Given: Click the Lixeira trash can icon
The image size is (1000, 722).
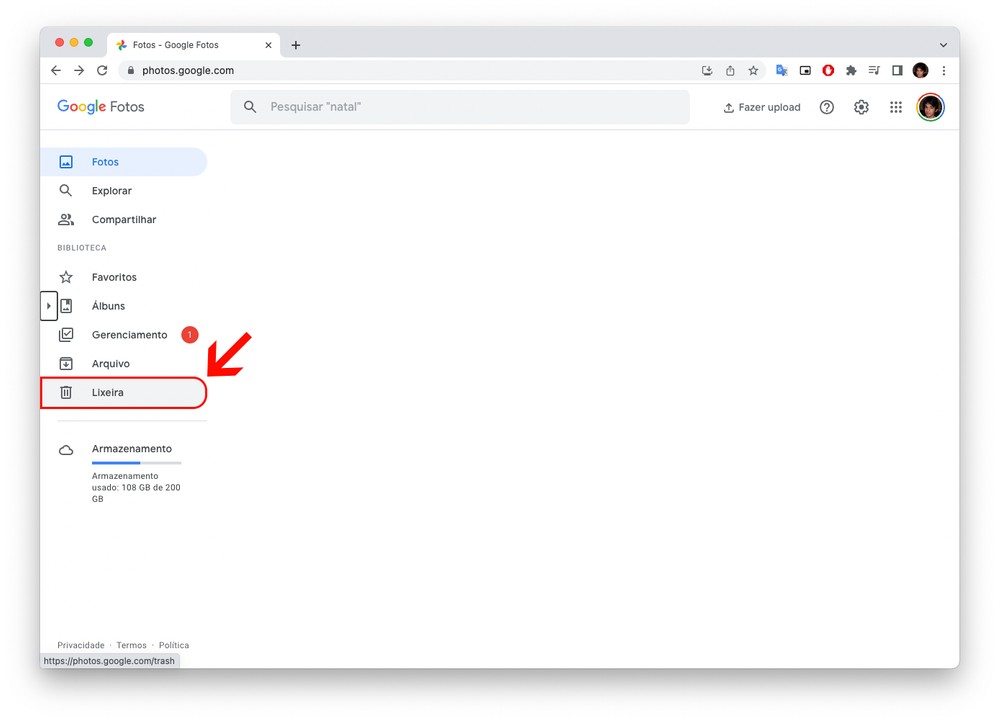Looking at the screenshot, I should [66, 392].
